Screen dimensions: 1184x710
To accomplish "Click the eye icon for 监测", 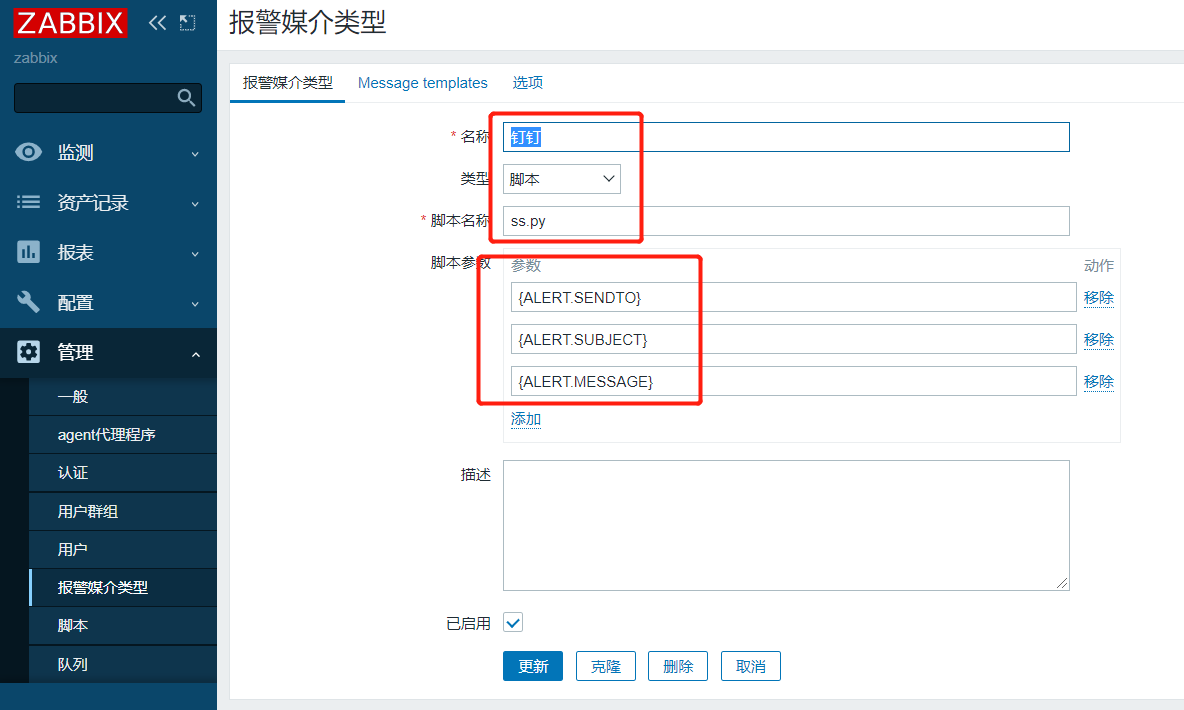I will [29, 152].
